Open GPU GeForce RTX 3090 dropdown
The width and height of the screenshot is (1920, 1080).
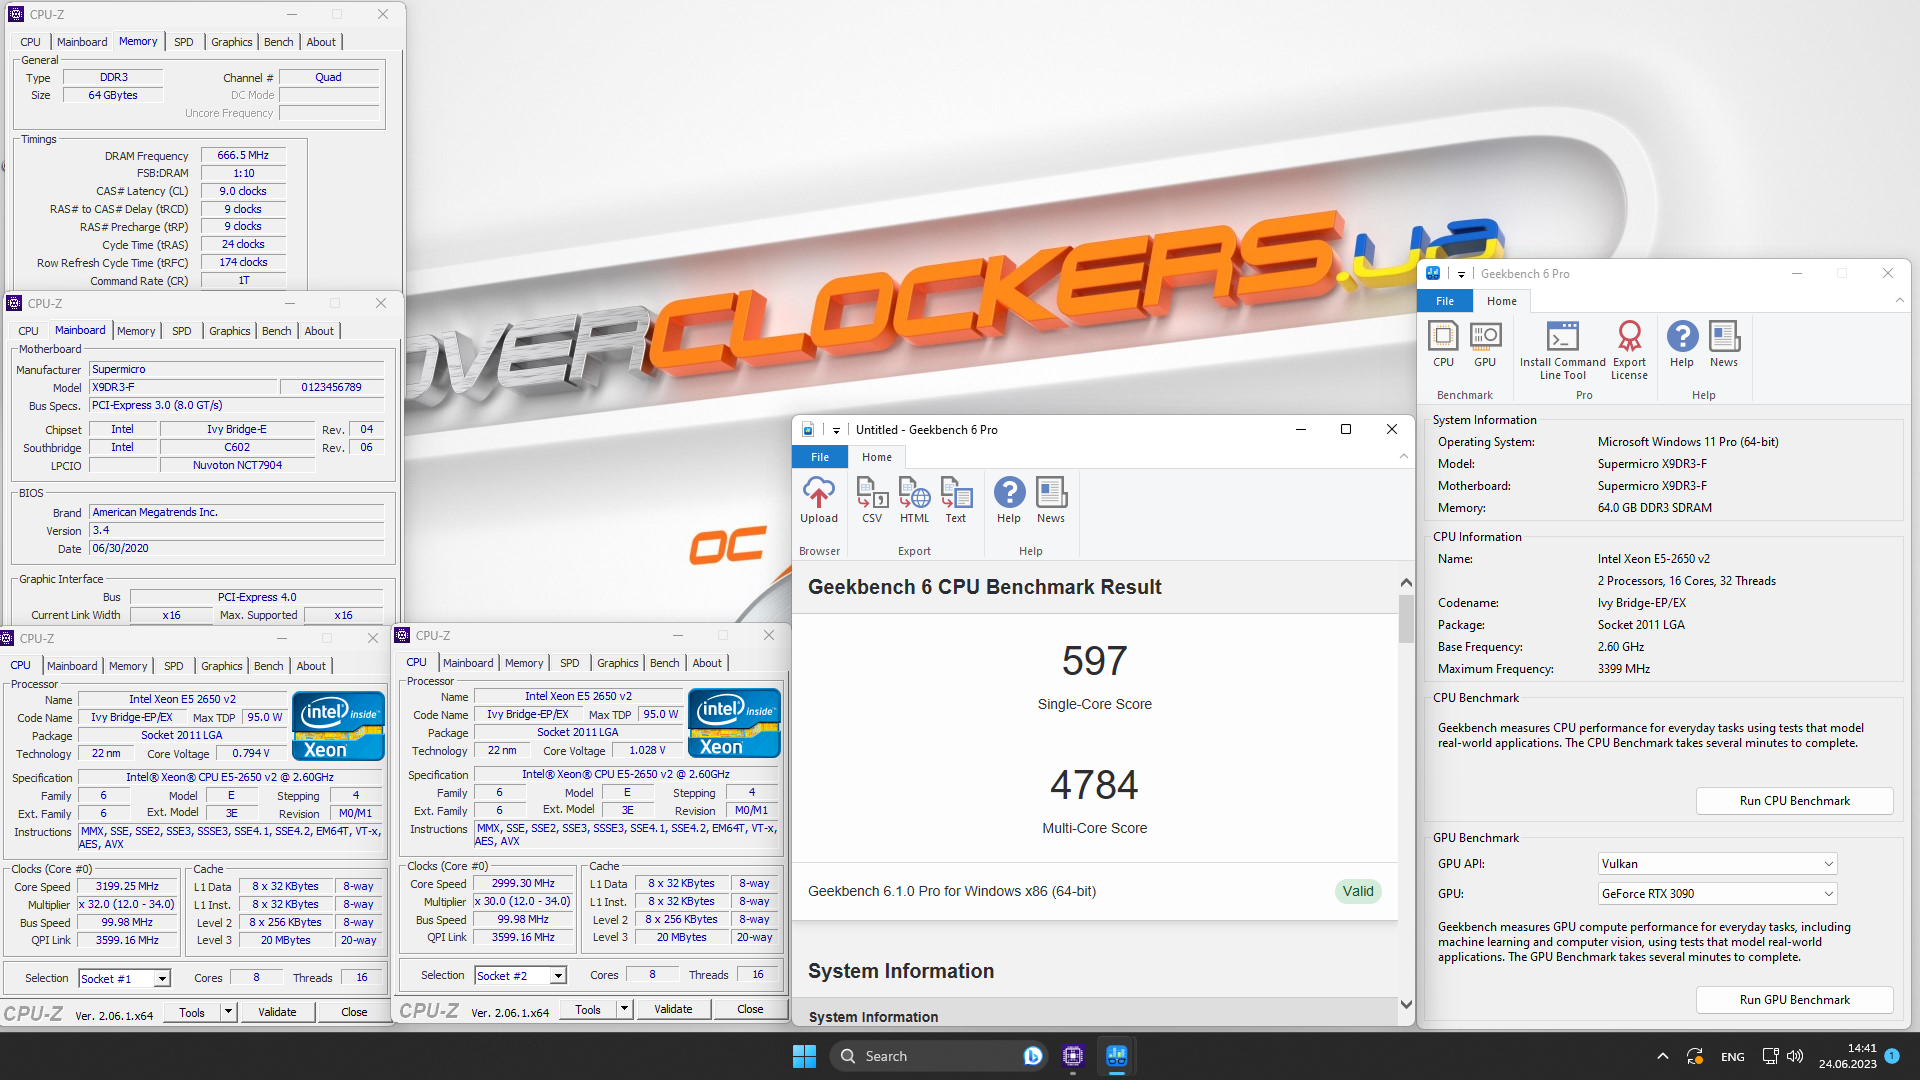tap(1717, 894)
